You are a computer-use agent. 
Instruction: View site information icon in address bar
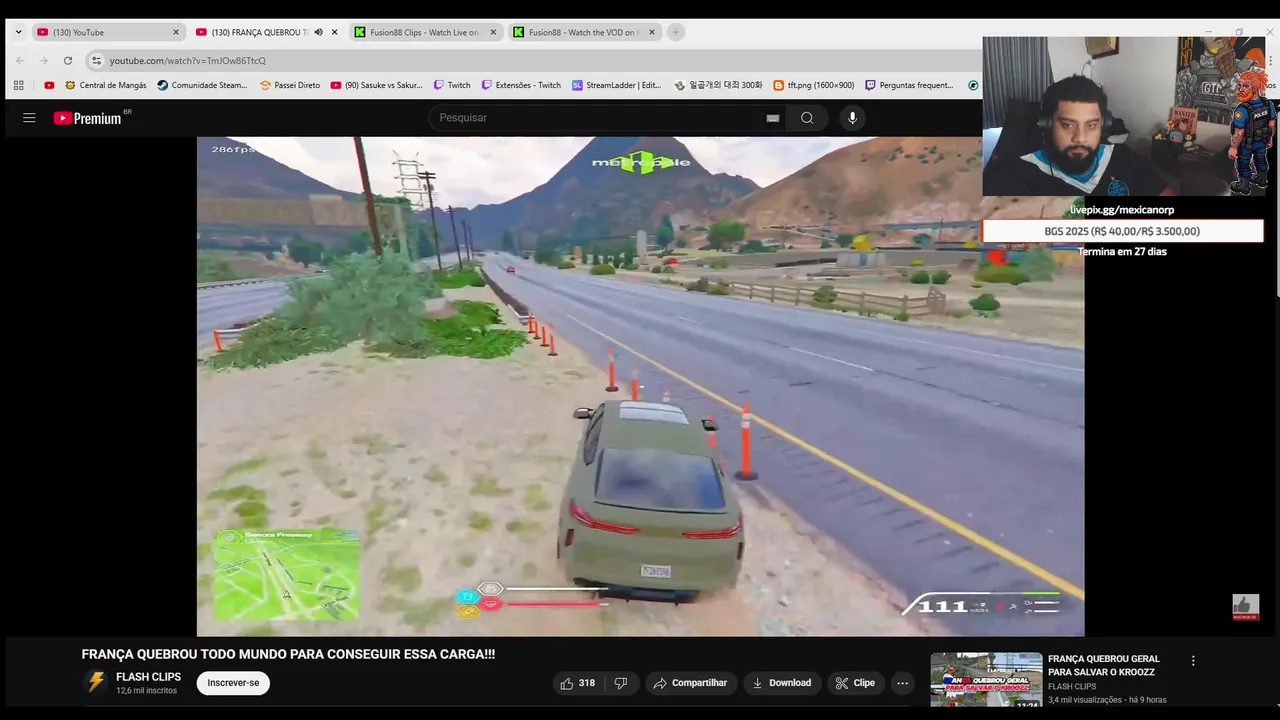point(96,60)
